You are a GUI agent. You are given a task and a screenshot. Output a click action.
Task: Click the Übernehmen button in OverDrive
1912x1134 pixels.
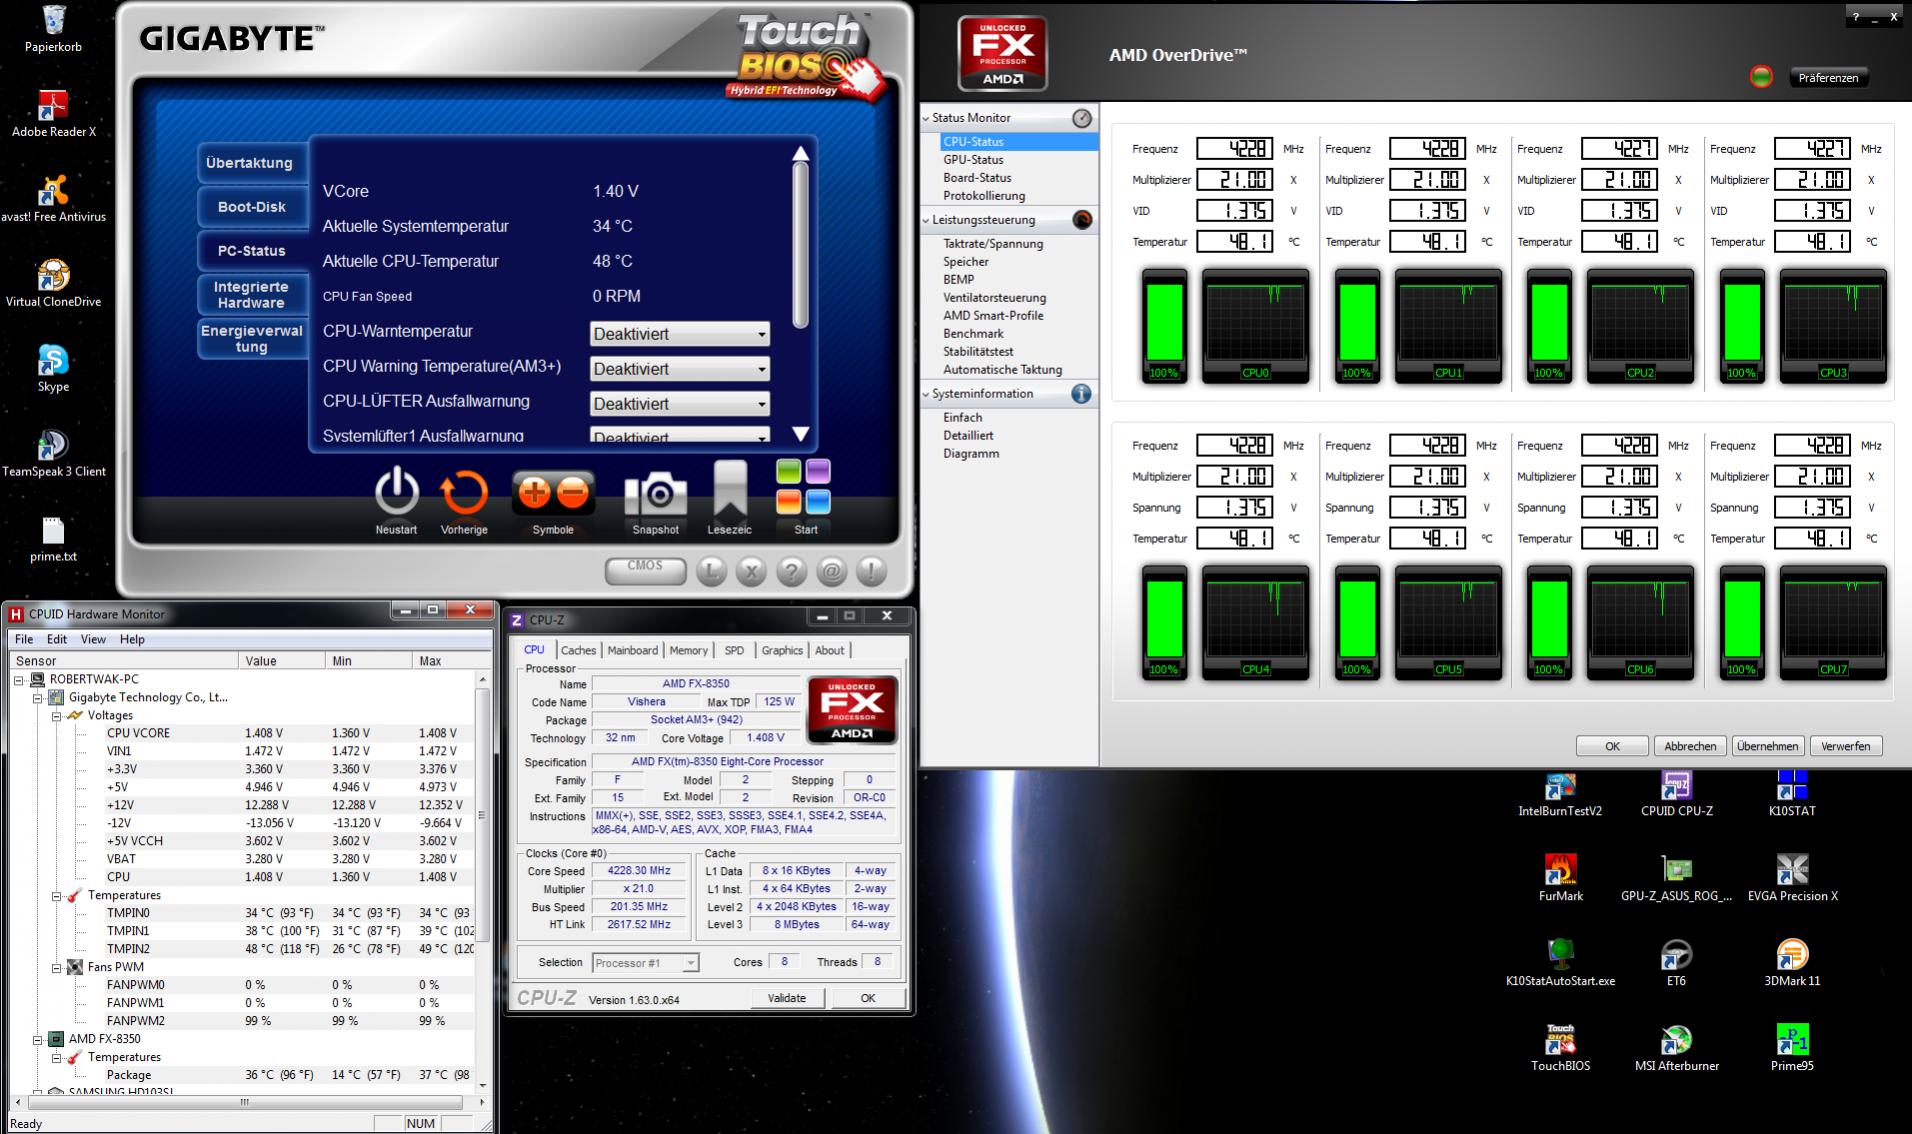(1768, 746)
